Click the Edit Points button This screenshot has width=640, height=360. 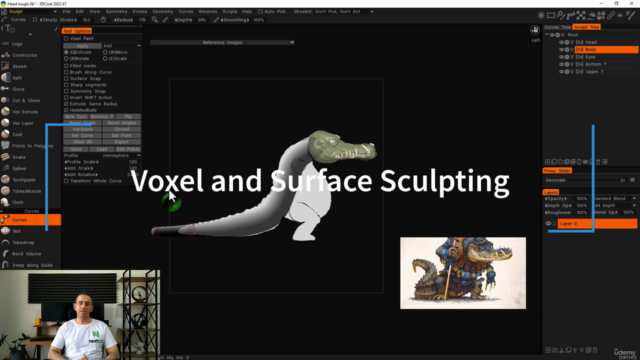(128, 149)
